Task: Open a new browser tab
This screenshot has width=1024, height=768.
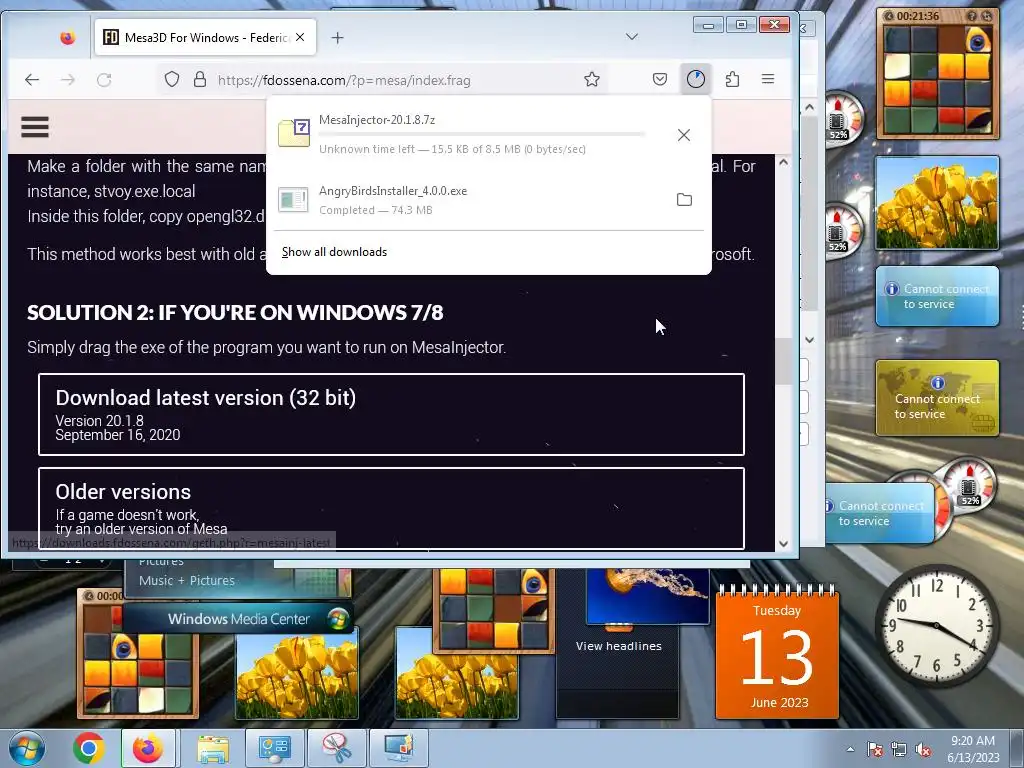Action: click(337, 38)
